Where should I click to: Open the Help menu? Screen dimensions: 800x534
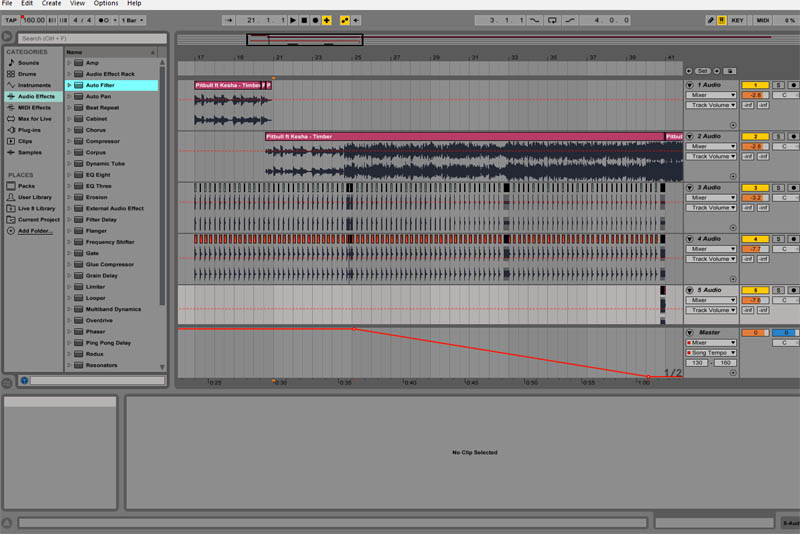134,3
